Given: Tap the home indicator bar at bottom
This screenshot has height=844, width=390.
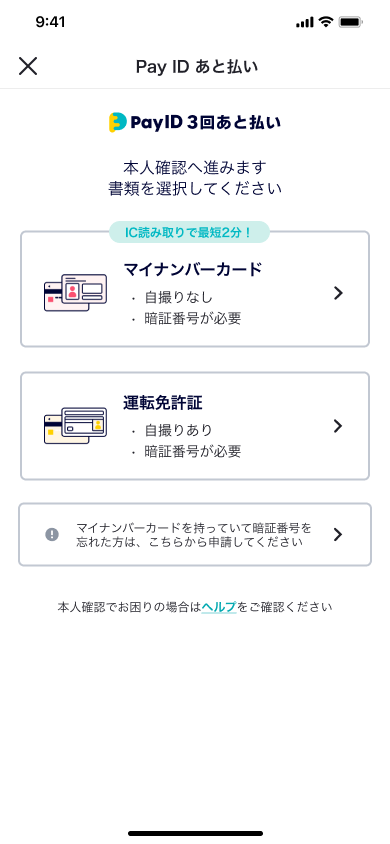Looking at the screenshot, I should tap(195, 833).
